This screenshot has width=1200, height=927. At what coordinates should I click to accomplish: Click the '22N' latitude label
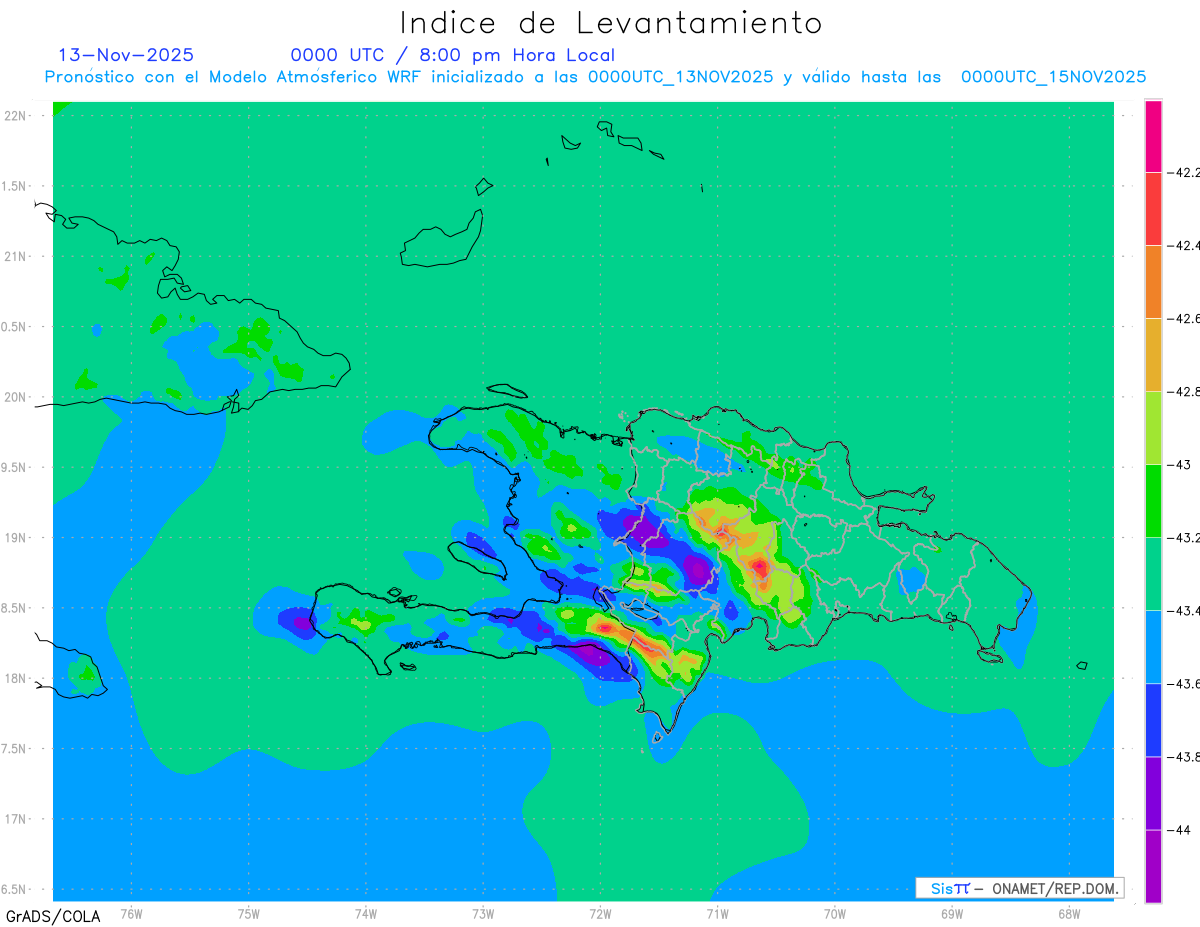(15, 115)
